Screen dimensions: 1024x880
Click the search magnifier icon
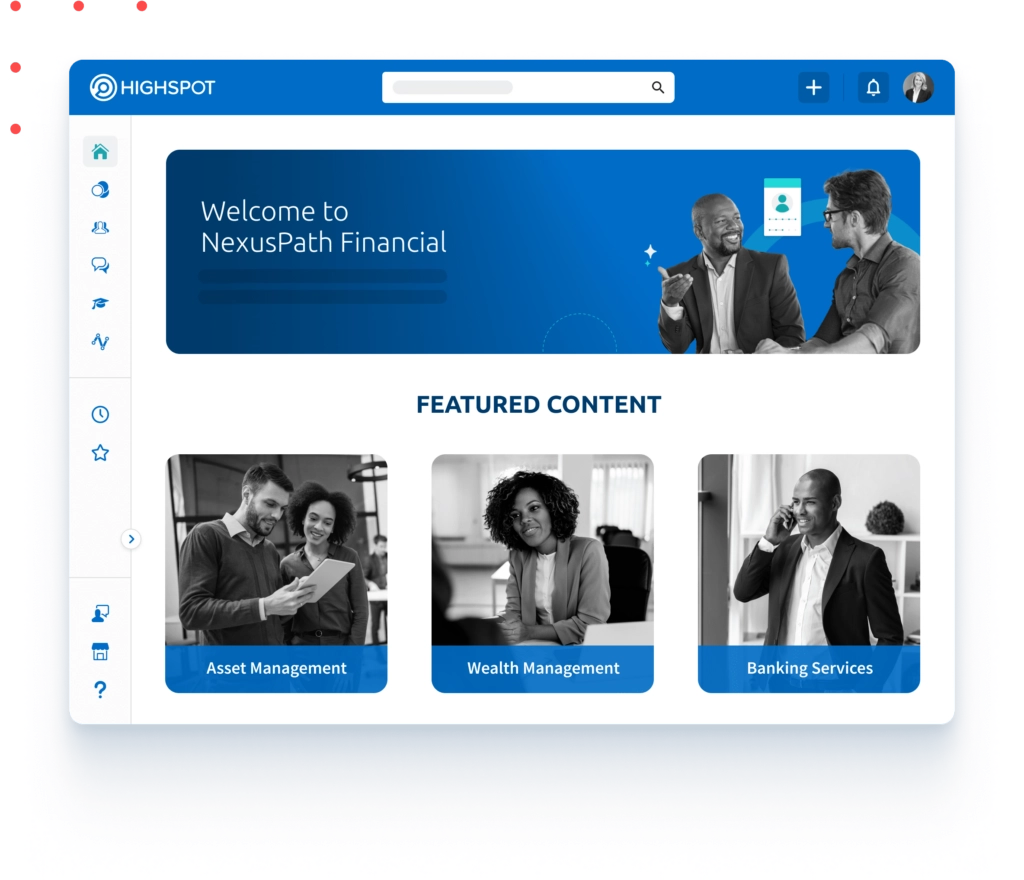(x=658, y=87)
